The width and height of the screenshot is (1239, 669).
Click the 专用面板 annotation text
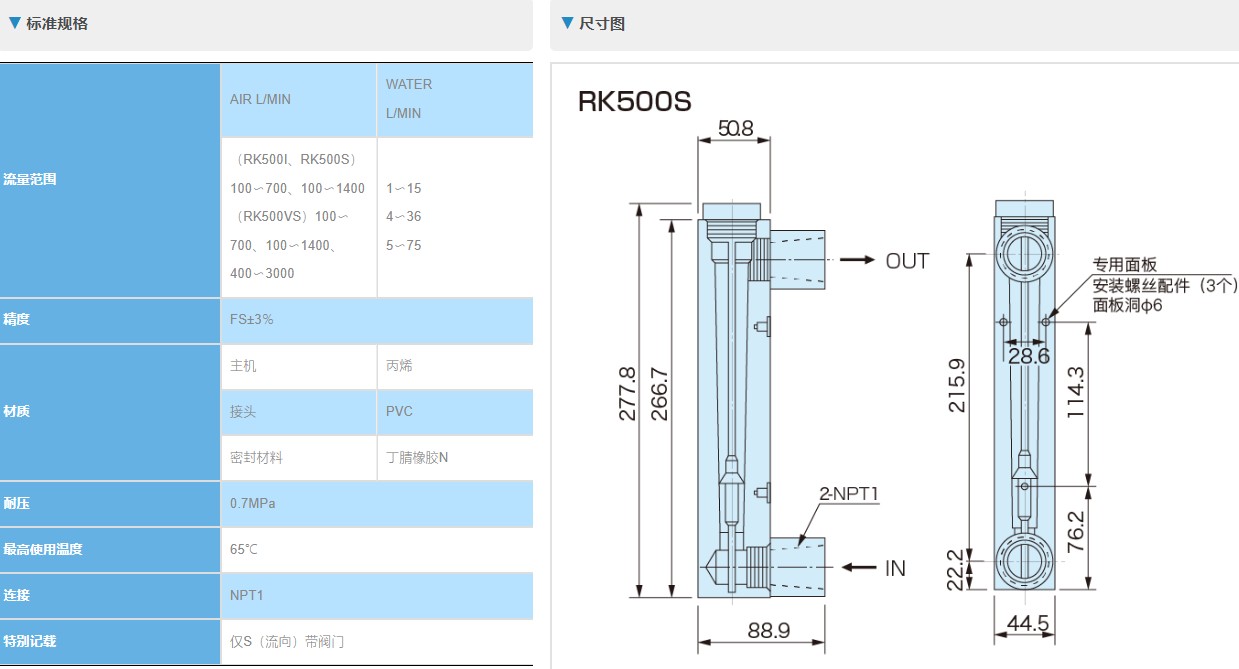(x=1124, y=265)
